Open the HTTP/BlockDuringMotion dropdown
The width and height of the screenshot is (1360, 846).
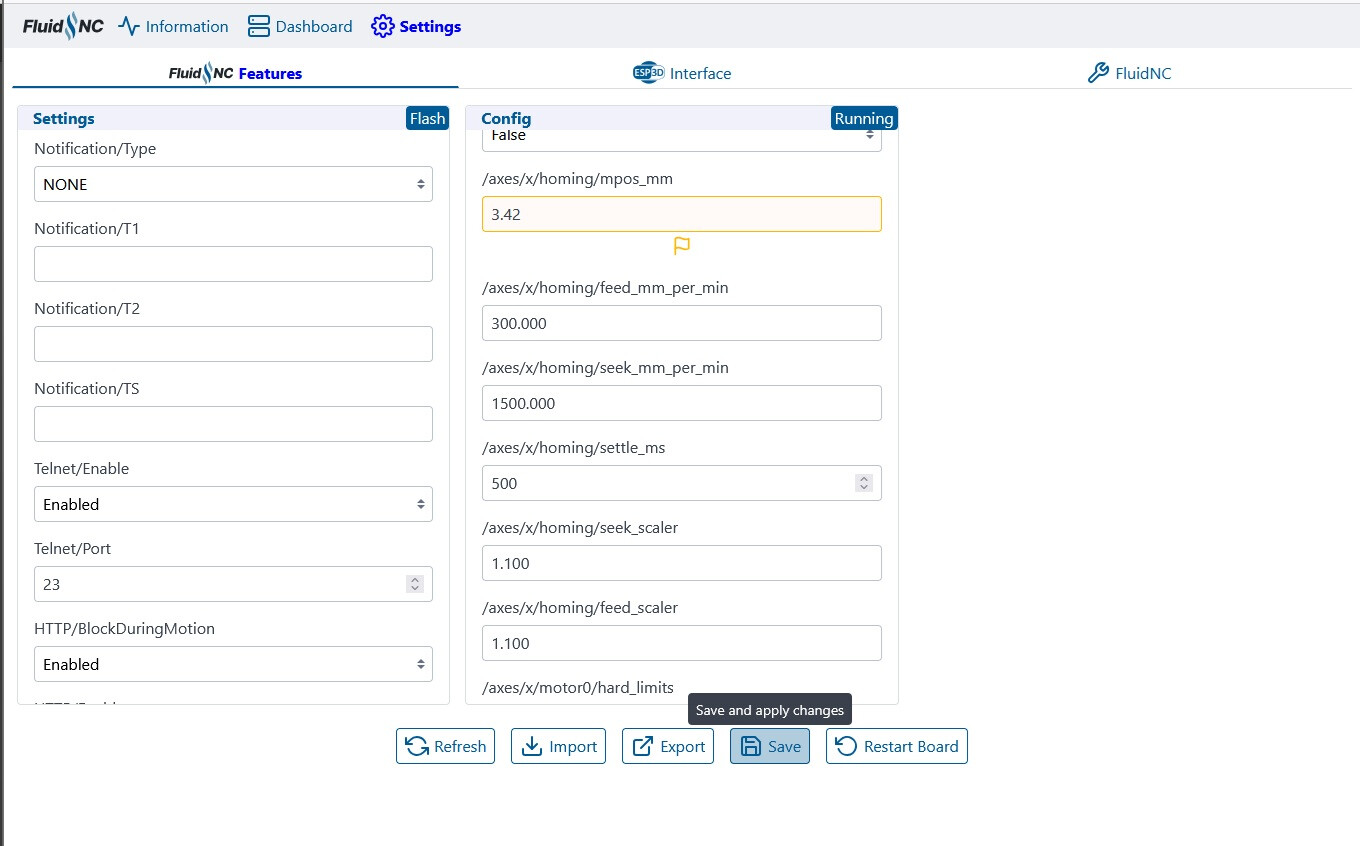233,664
